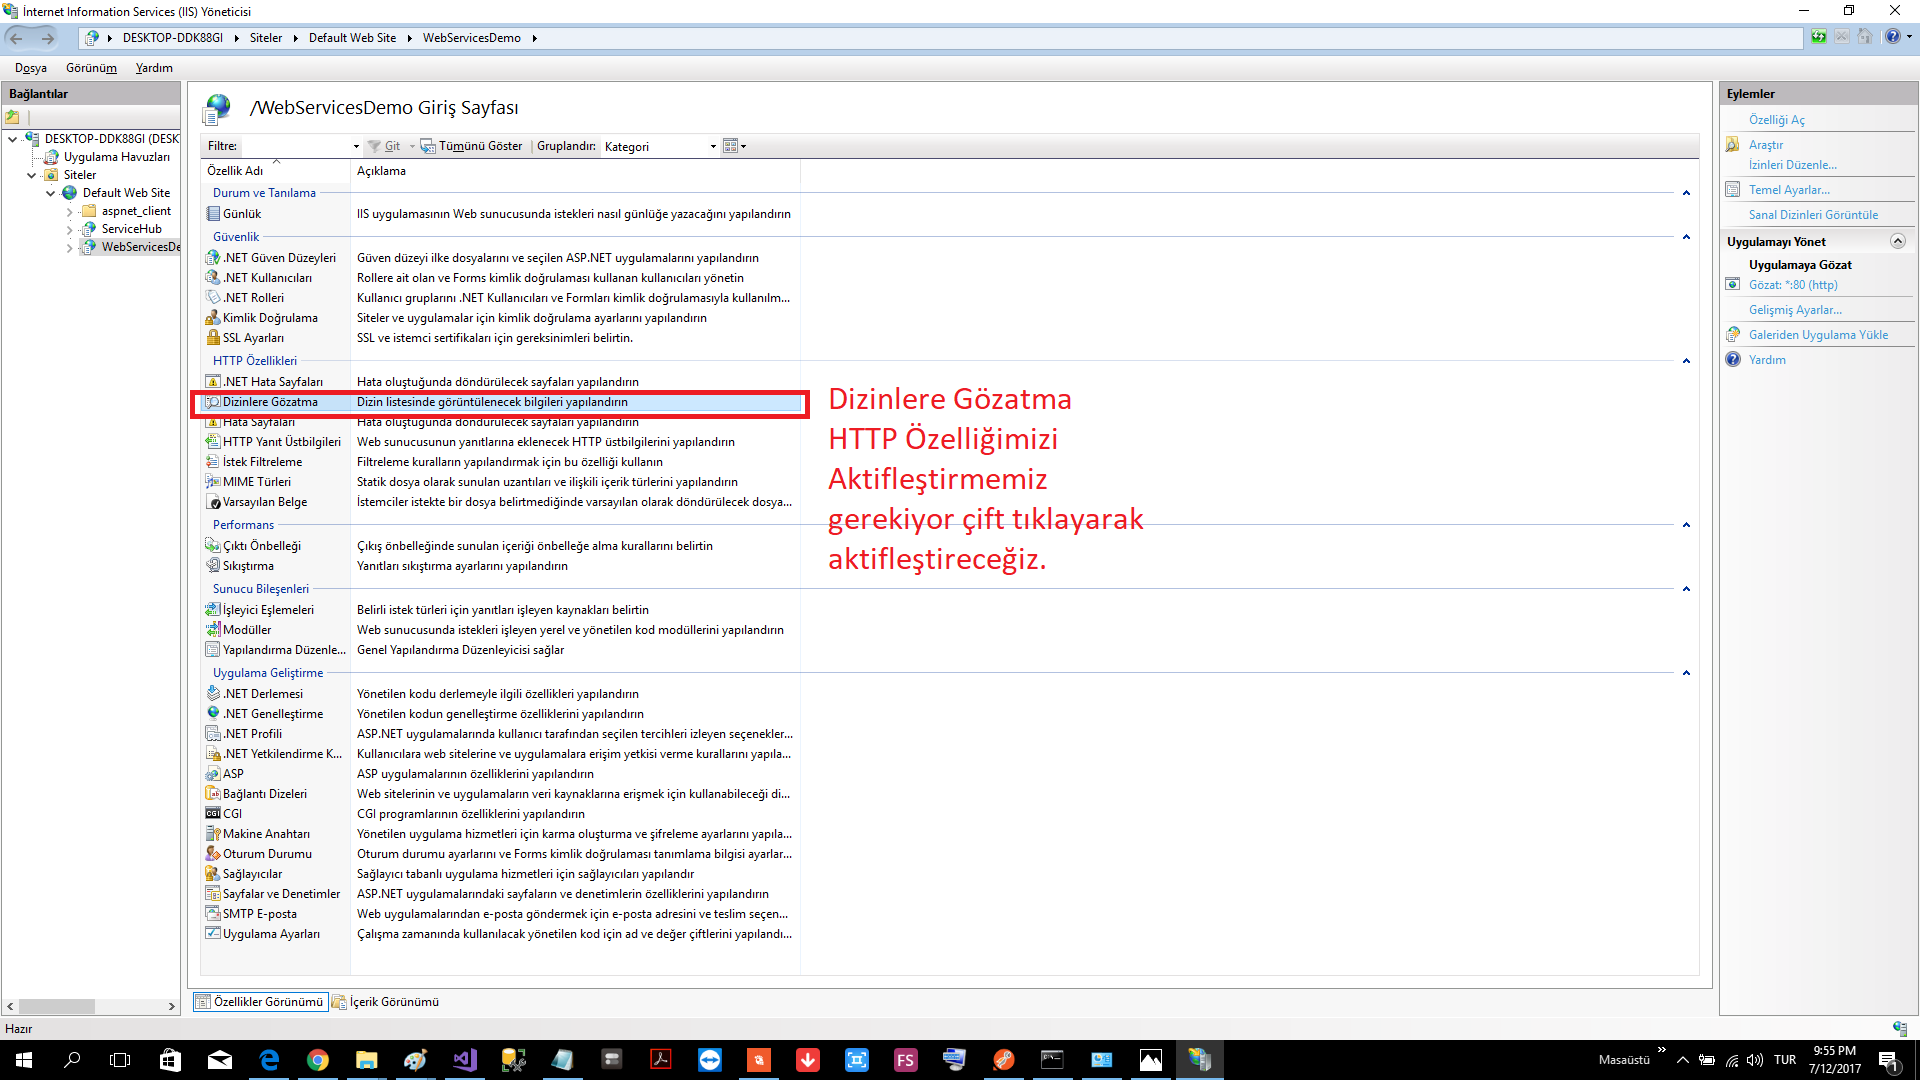The height and width of the screenshot is (1080, 1920).
Task: Open the Kimlik Doğrulama feature
Action: 269,318
